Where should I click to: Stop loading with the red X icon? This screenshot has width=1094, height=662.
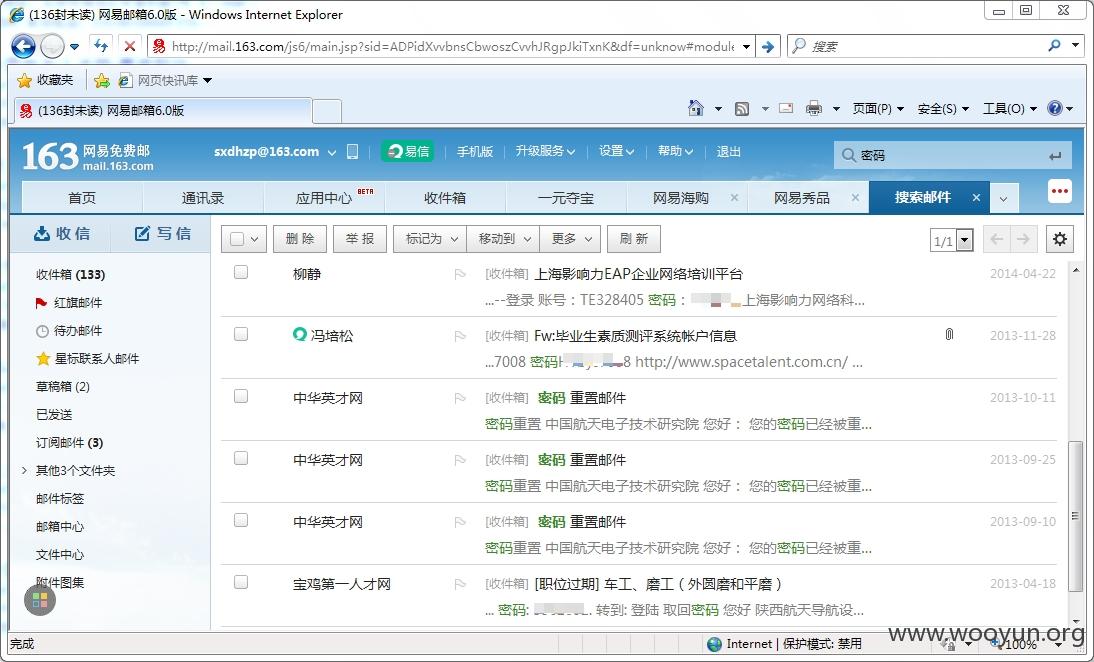coord(129,46)
